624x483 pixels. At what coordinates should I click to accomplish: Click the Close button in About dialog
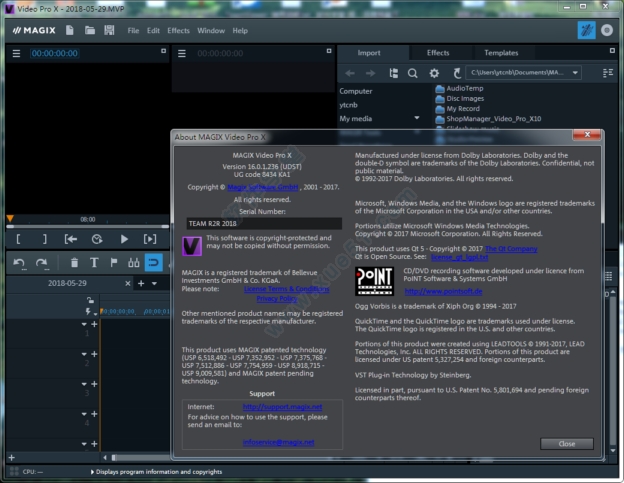pos(567,444)
